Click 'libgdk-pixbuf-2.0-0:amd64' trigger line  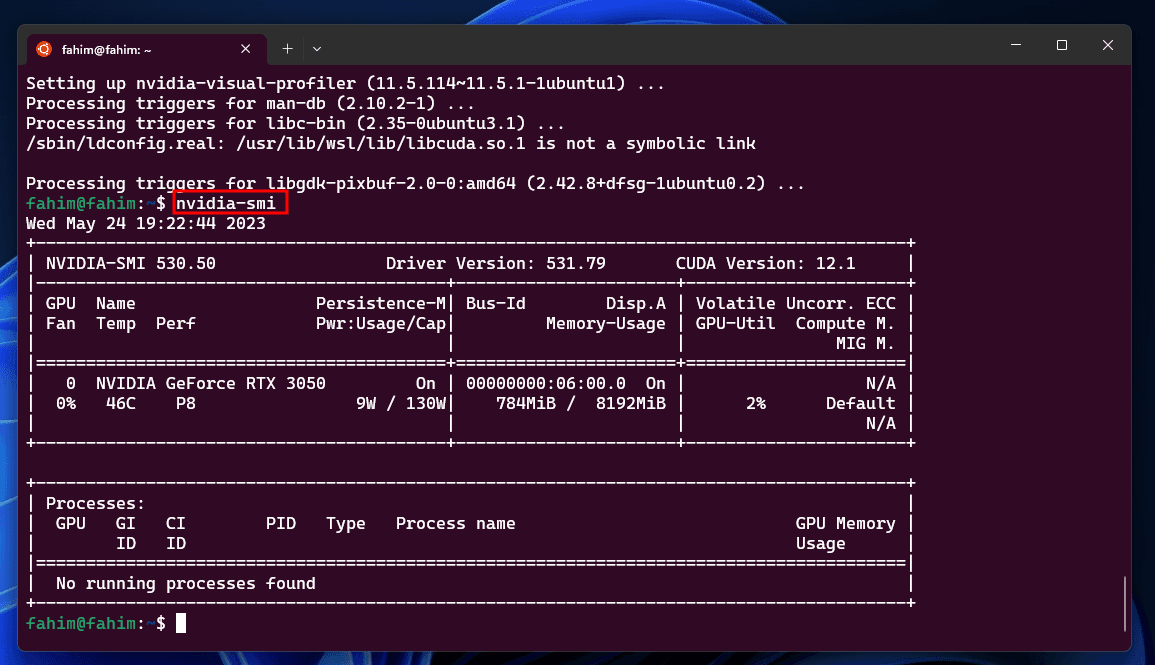click(415, 183)
